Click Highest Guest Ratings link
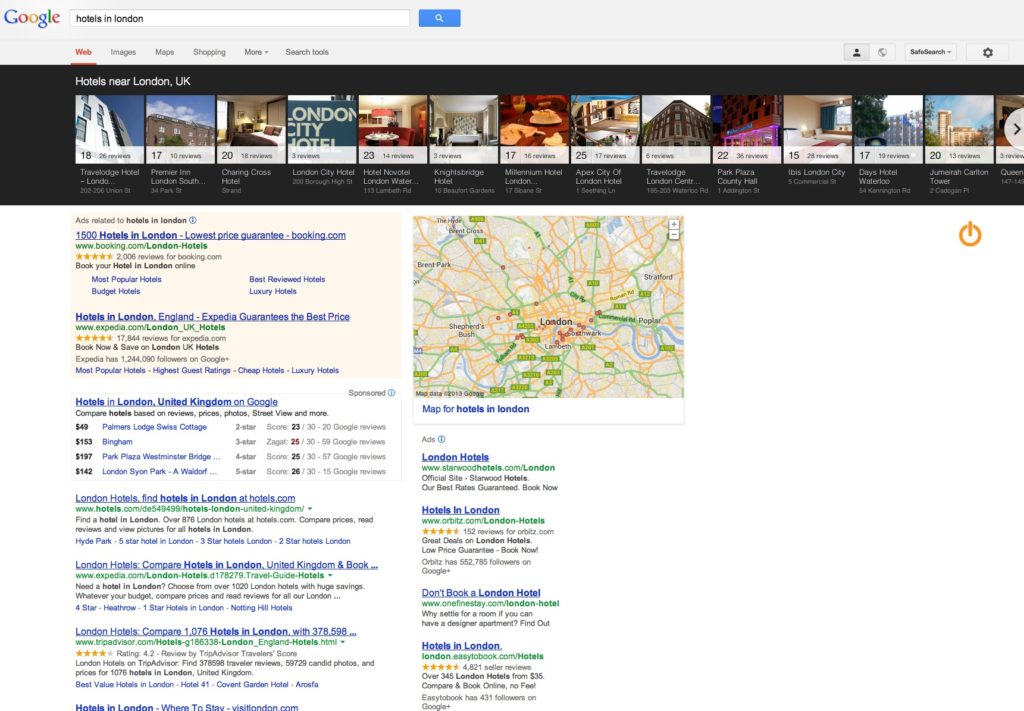This screenshot has width=1024, height=711. click(x=191, y=370)
